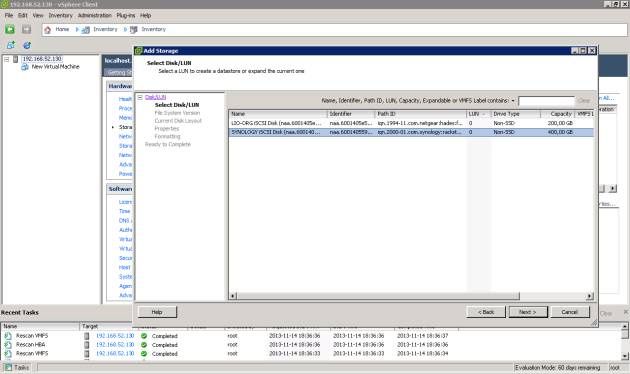This screenshot has width=630, height=374.
Task: Click the grey forward navigation arrow
Action: (x=26, y=29)
